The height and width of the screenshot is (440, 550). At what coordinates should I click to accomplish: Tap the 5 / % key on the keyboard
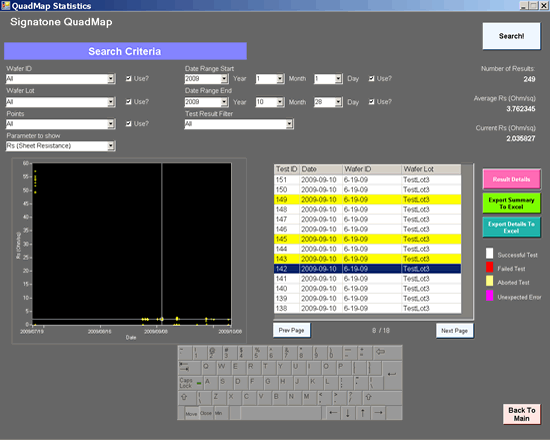point(259,352)
